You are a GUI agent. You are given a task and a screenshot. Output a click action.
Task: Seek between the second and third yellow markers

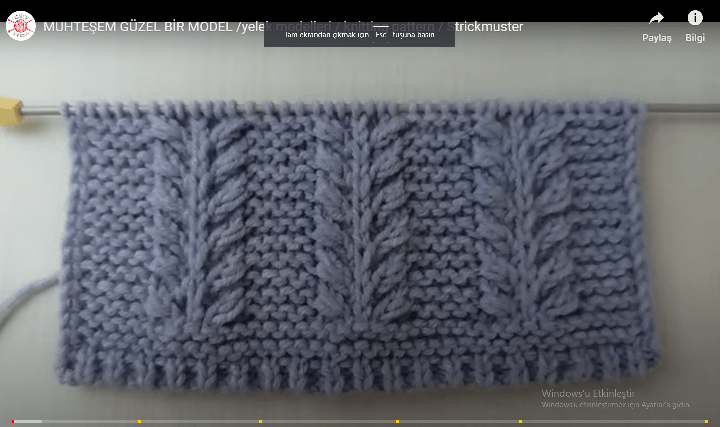pos(328,422)
